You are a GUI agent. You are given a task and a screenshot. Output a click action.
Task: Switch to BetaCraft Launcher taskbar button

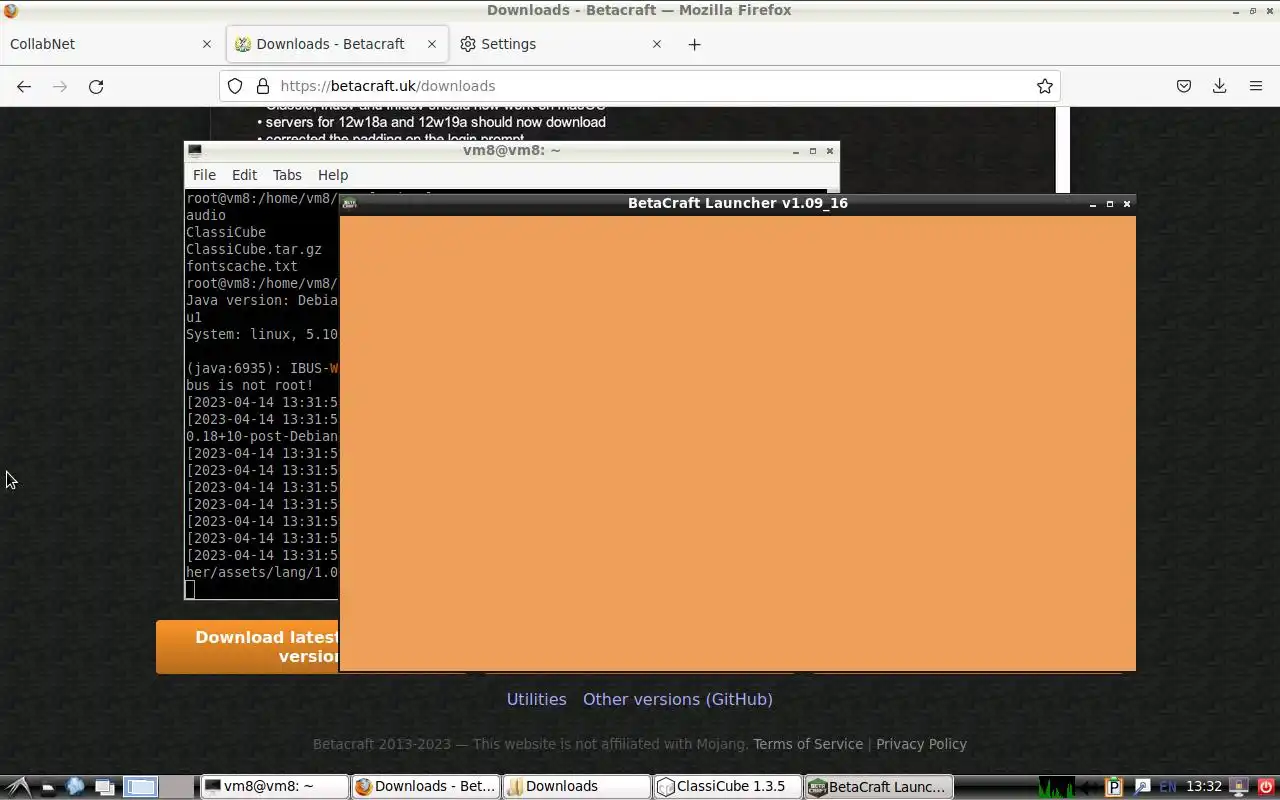[878, 787]
